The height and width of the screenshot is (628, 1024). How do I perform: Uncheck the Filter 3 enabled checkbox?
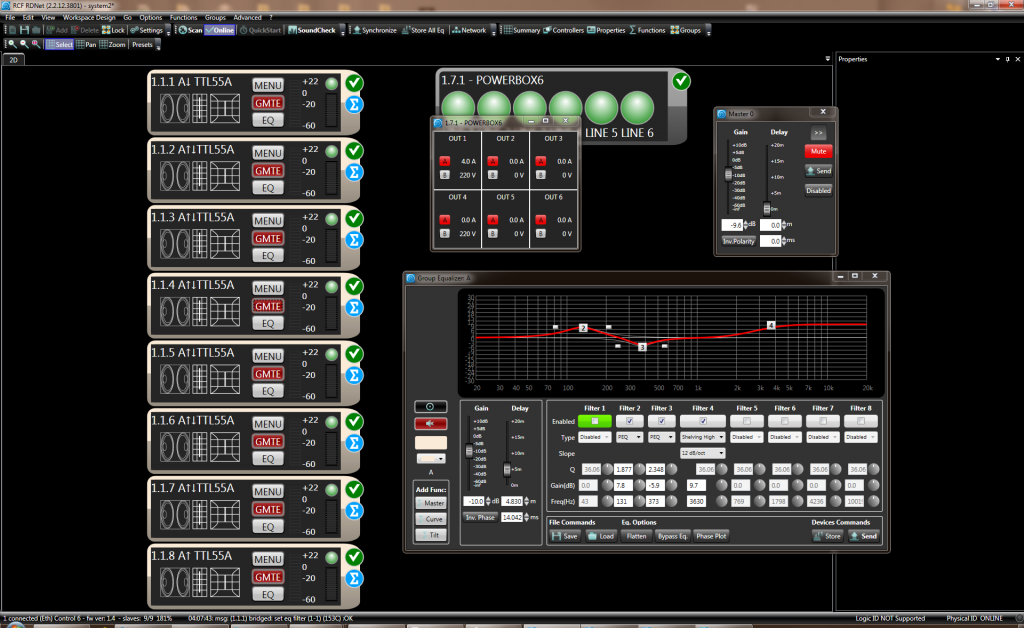coord(660,421)
